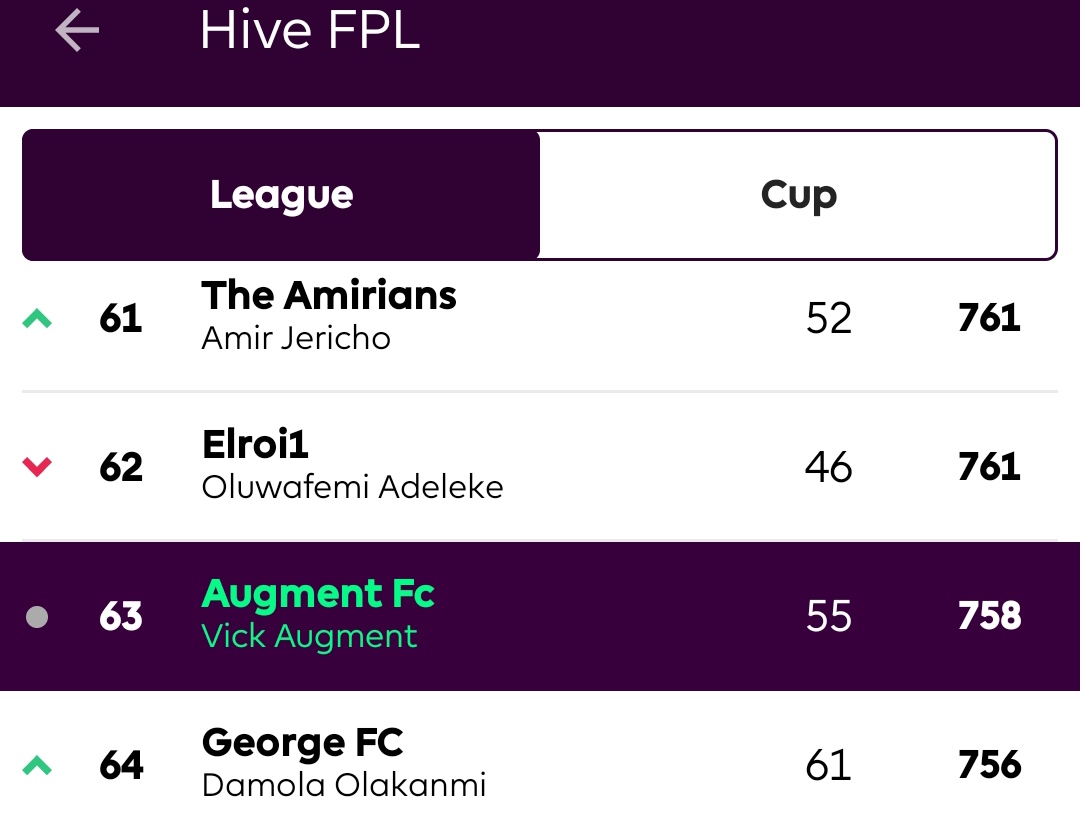The image size is (1080, 835).
Task: Click gameweek score 61 for George FC
Action: click(x=829, y=765)
